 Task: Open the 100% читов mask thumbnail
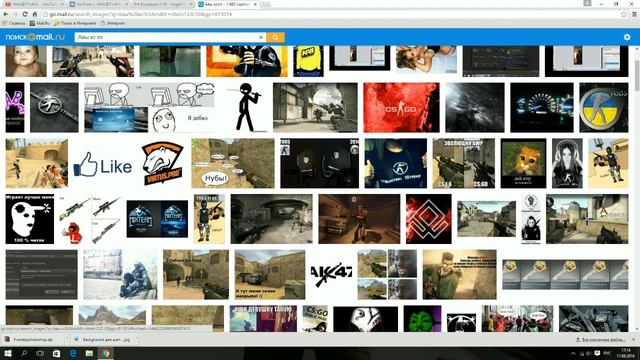pyautogui.click(x=29, y=219)
